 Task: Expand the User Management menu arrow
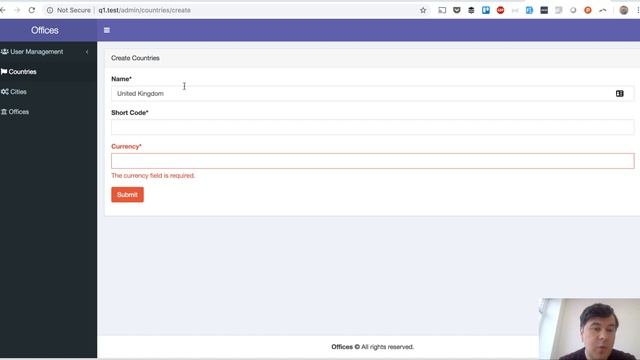[x=87, y=52]
